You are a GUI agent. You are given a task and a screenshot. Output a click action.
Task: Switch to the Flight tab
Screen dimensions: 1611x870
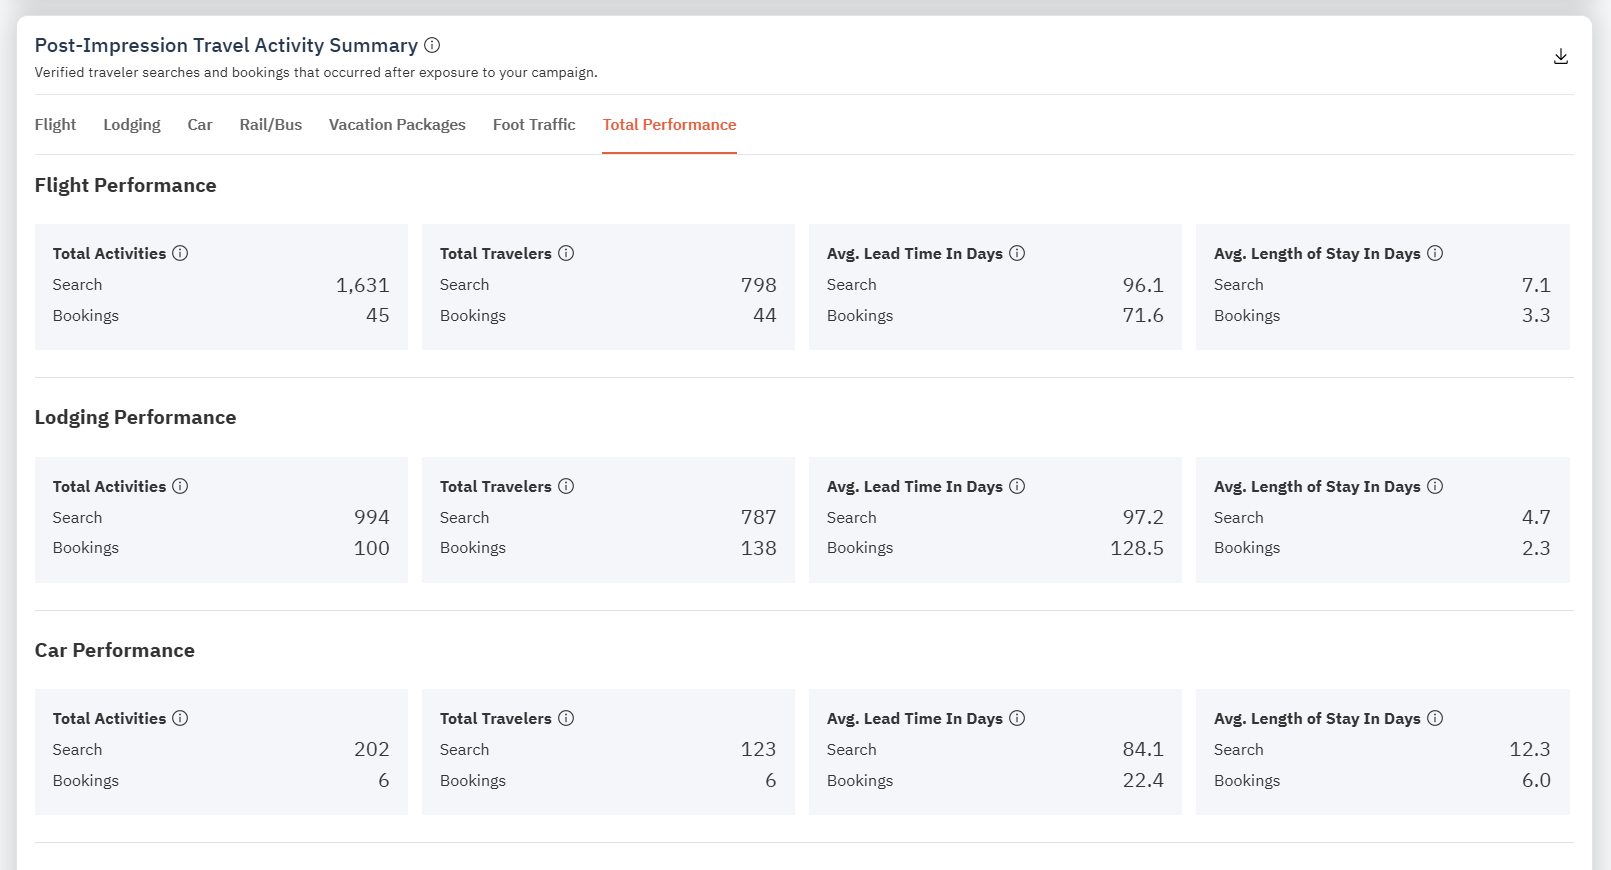55,125
